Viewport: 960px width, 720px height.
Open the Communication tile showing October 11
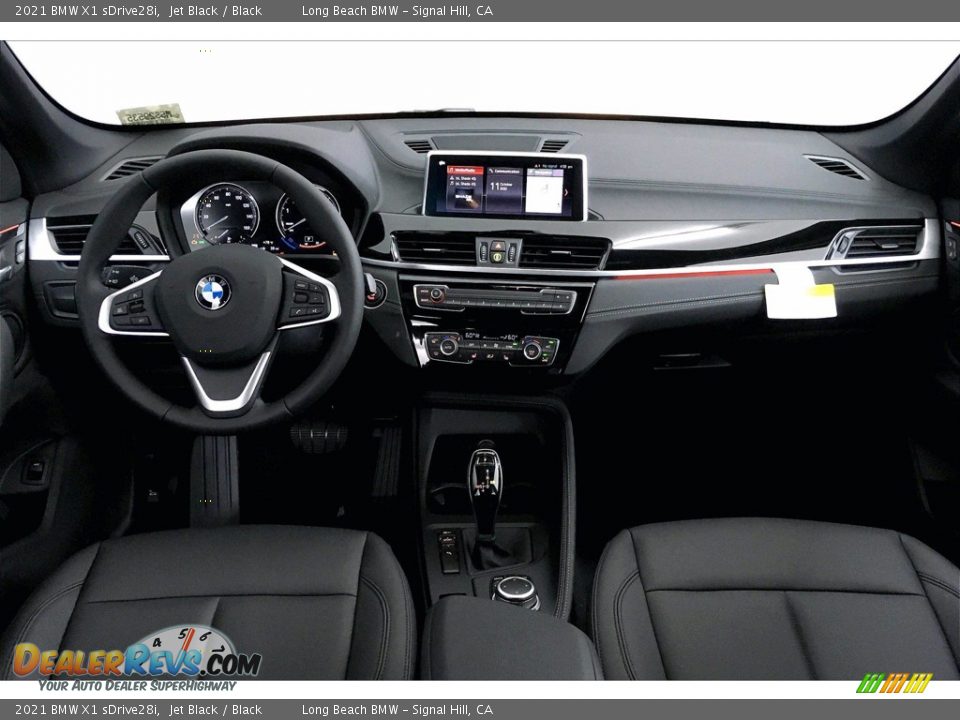pos(501,186)
